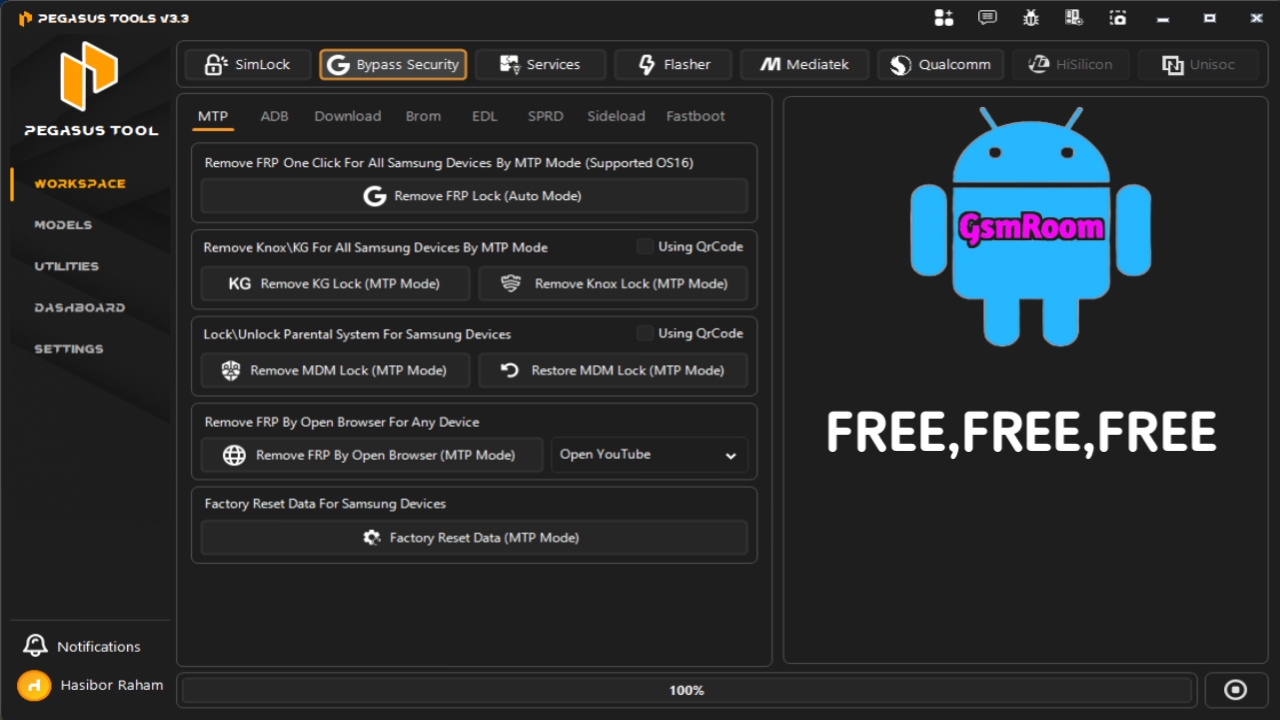Click Remove FRP Lock (Auto Mode)

[474, 196]
